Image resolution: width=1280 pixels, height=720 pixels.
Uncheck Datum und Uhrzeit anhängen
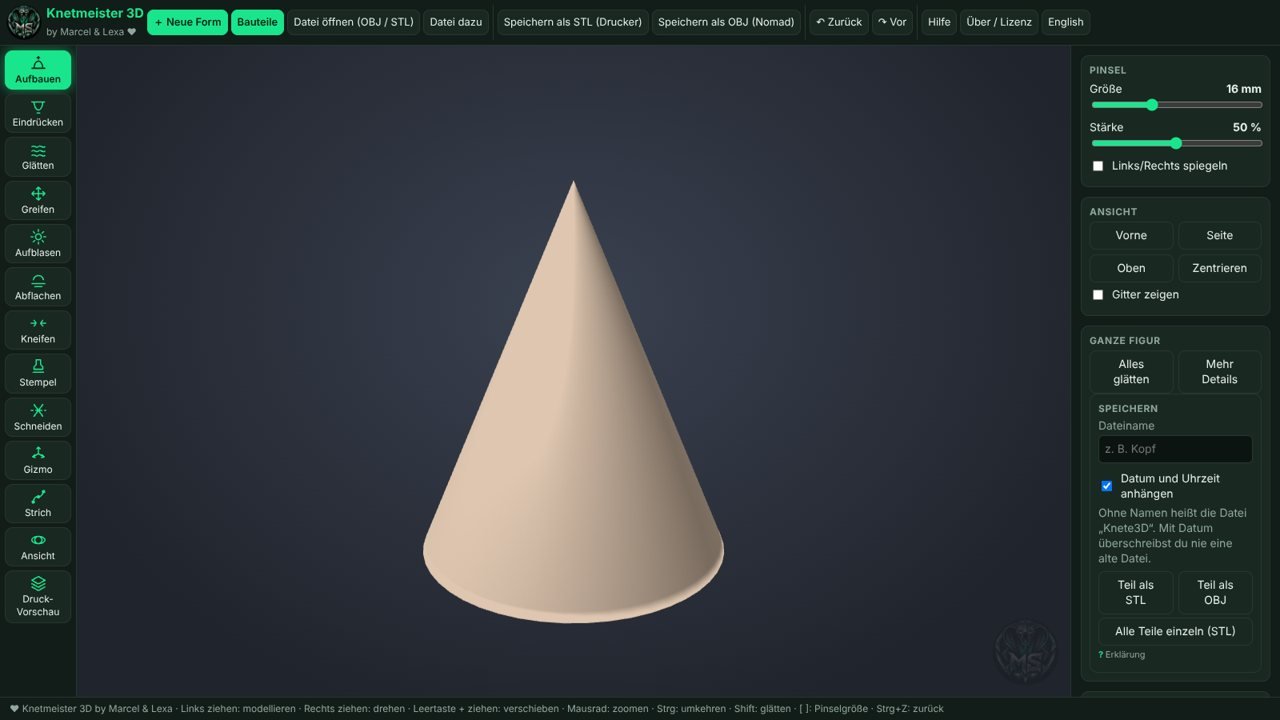[1106, 486]
